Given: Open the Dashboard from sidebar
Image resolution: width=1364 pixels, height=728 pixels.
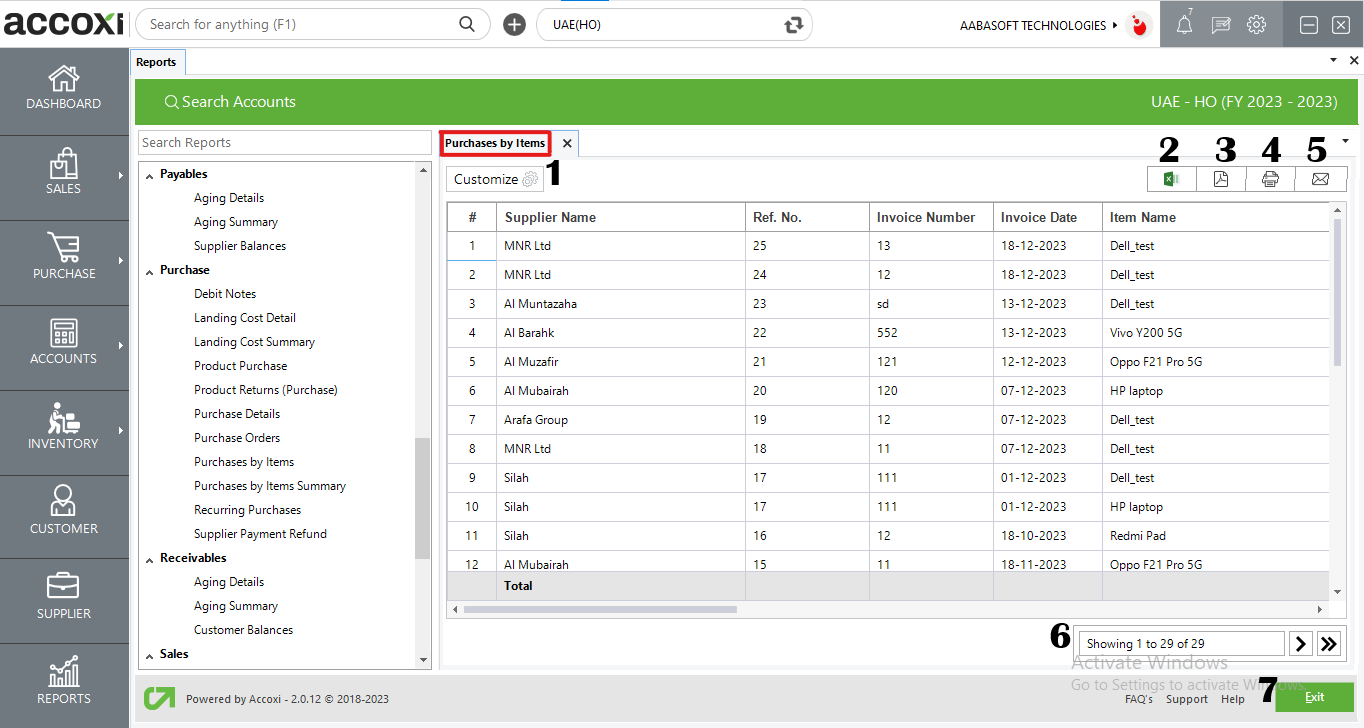Looking at the screenshot, I should point(64,88).
